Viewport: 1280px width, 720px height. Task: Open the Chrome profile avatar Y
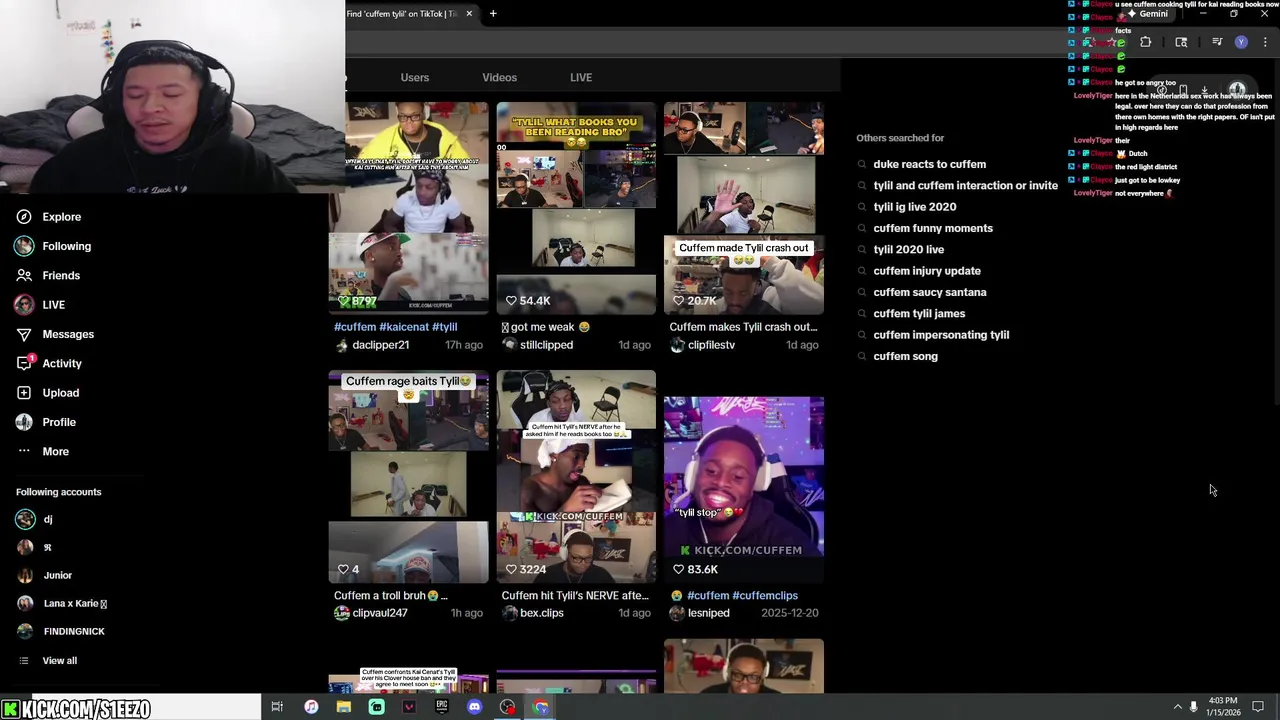pyautogui.click(x=1241, y=42)
